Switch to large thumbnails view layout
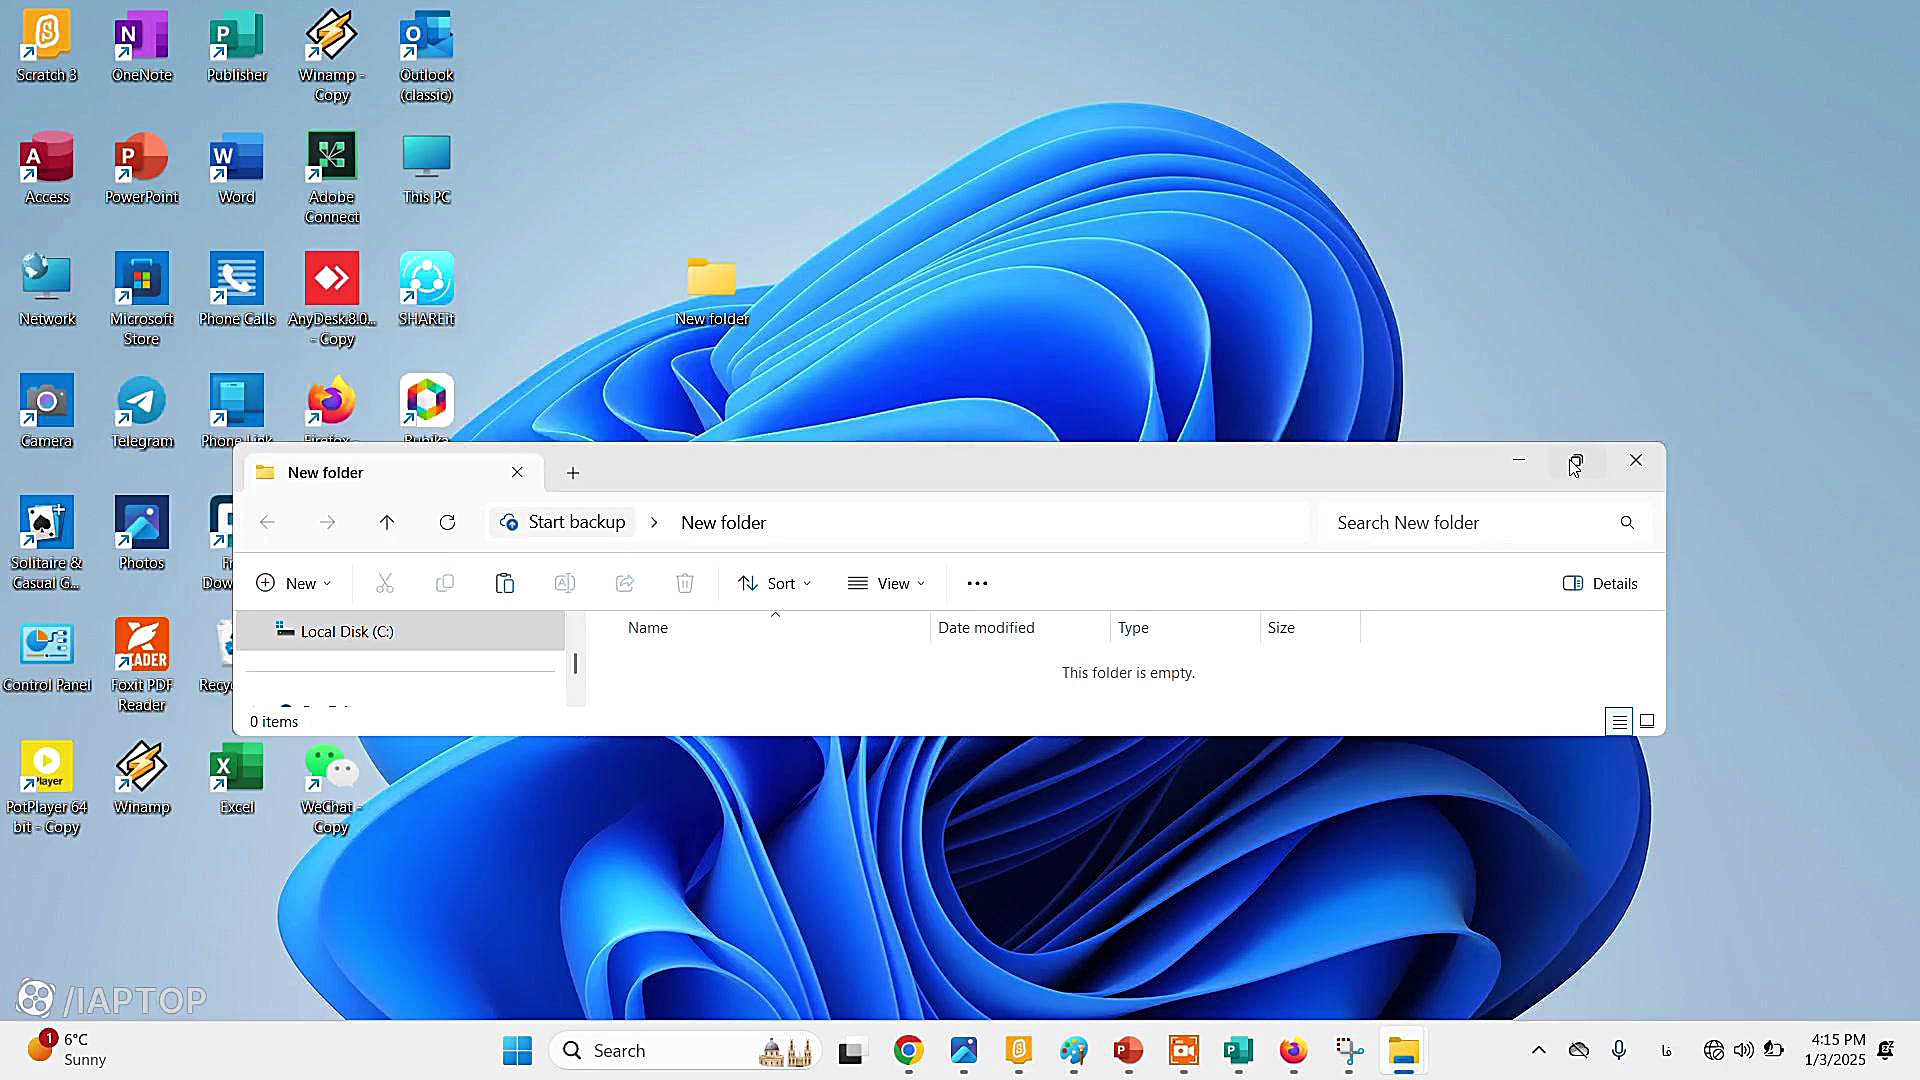 tap(1647, 721)
